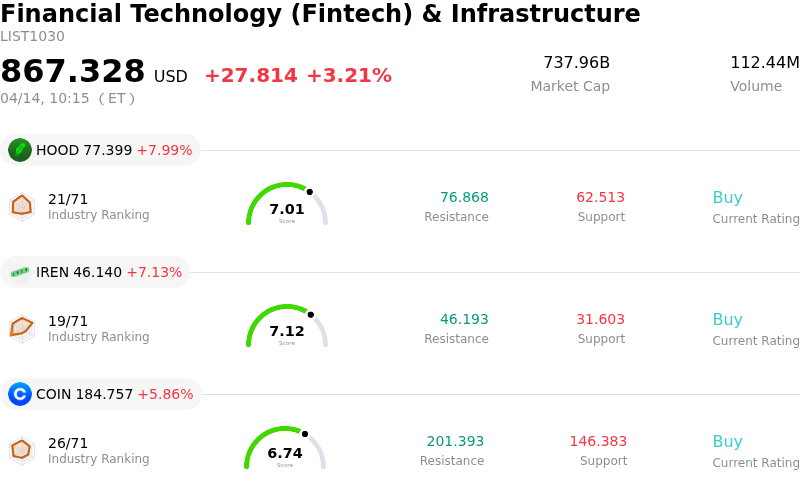Image resolution: width=800 pixels, height=488 pixels.
Task: Click HOOD industry ranking radar icon
Action: coord(21,206)
